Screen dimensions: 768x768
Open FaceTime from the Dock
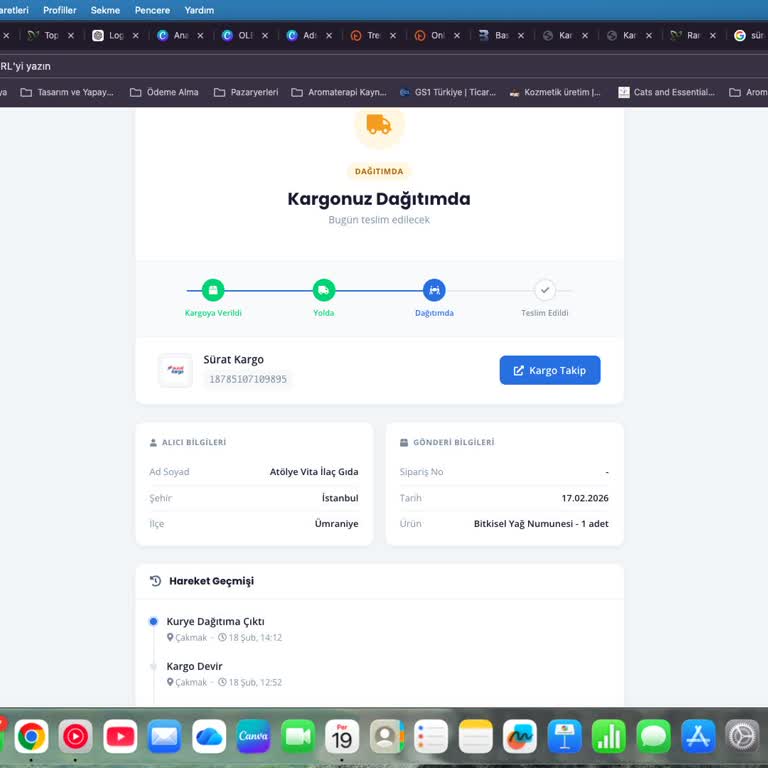pos(298,736)
